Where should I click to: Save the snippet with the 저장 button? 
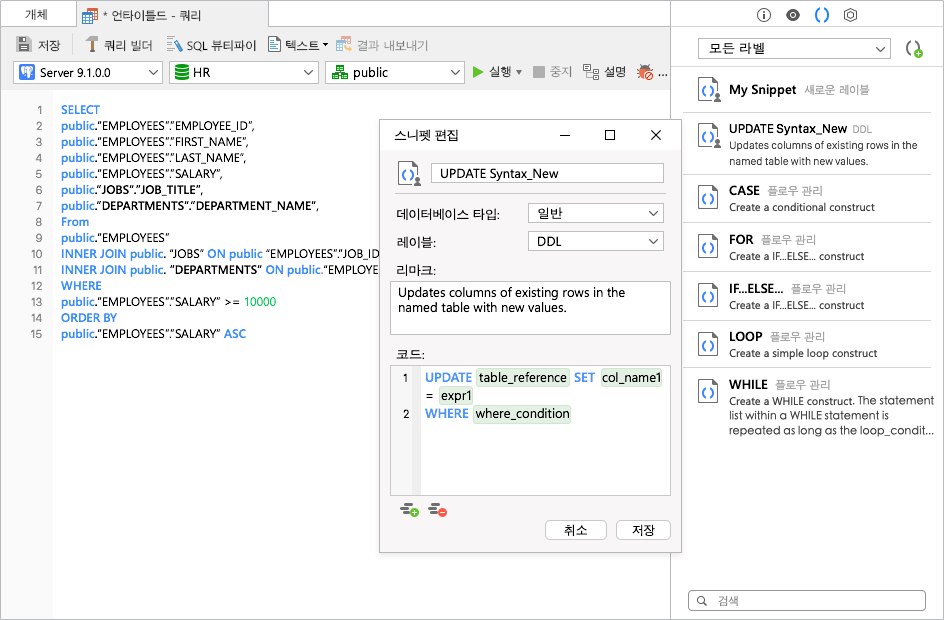[x=643, y=530]
